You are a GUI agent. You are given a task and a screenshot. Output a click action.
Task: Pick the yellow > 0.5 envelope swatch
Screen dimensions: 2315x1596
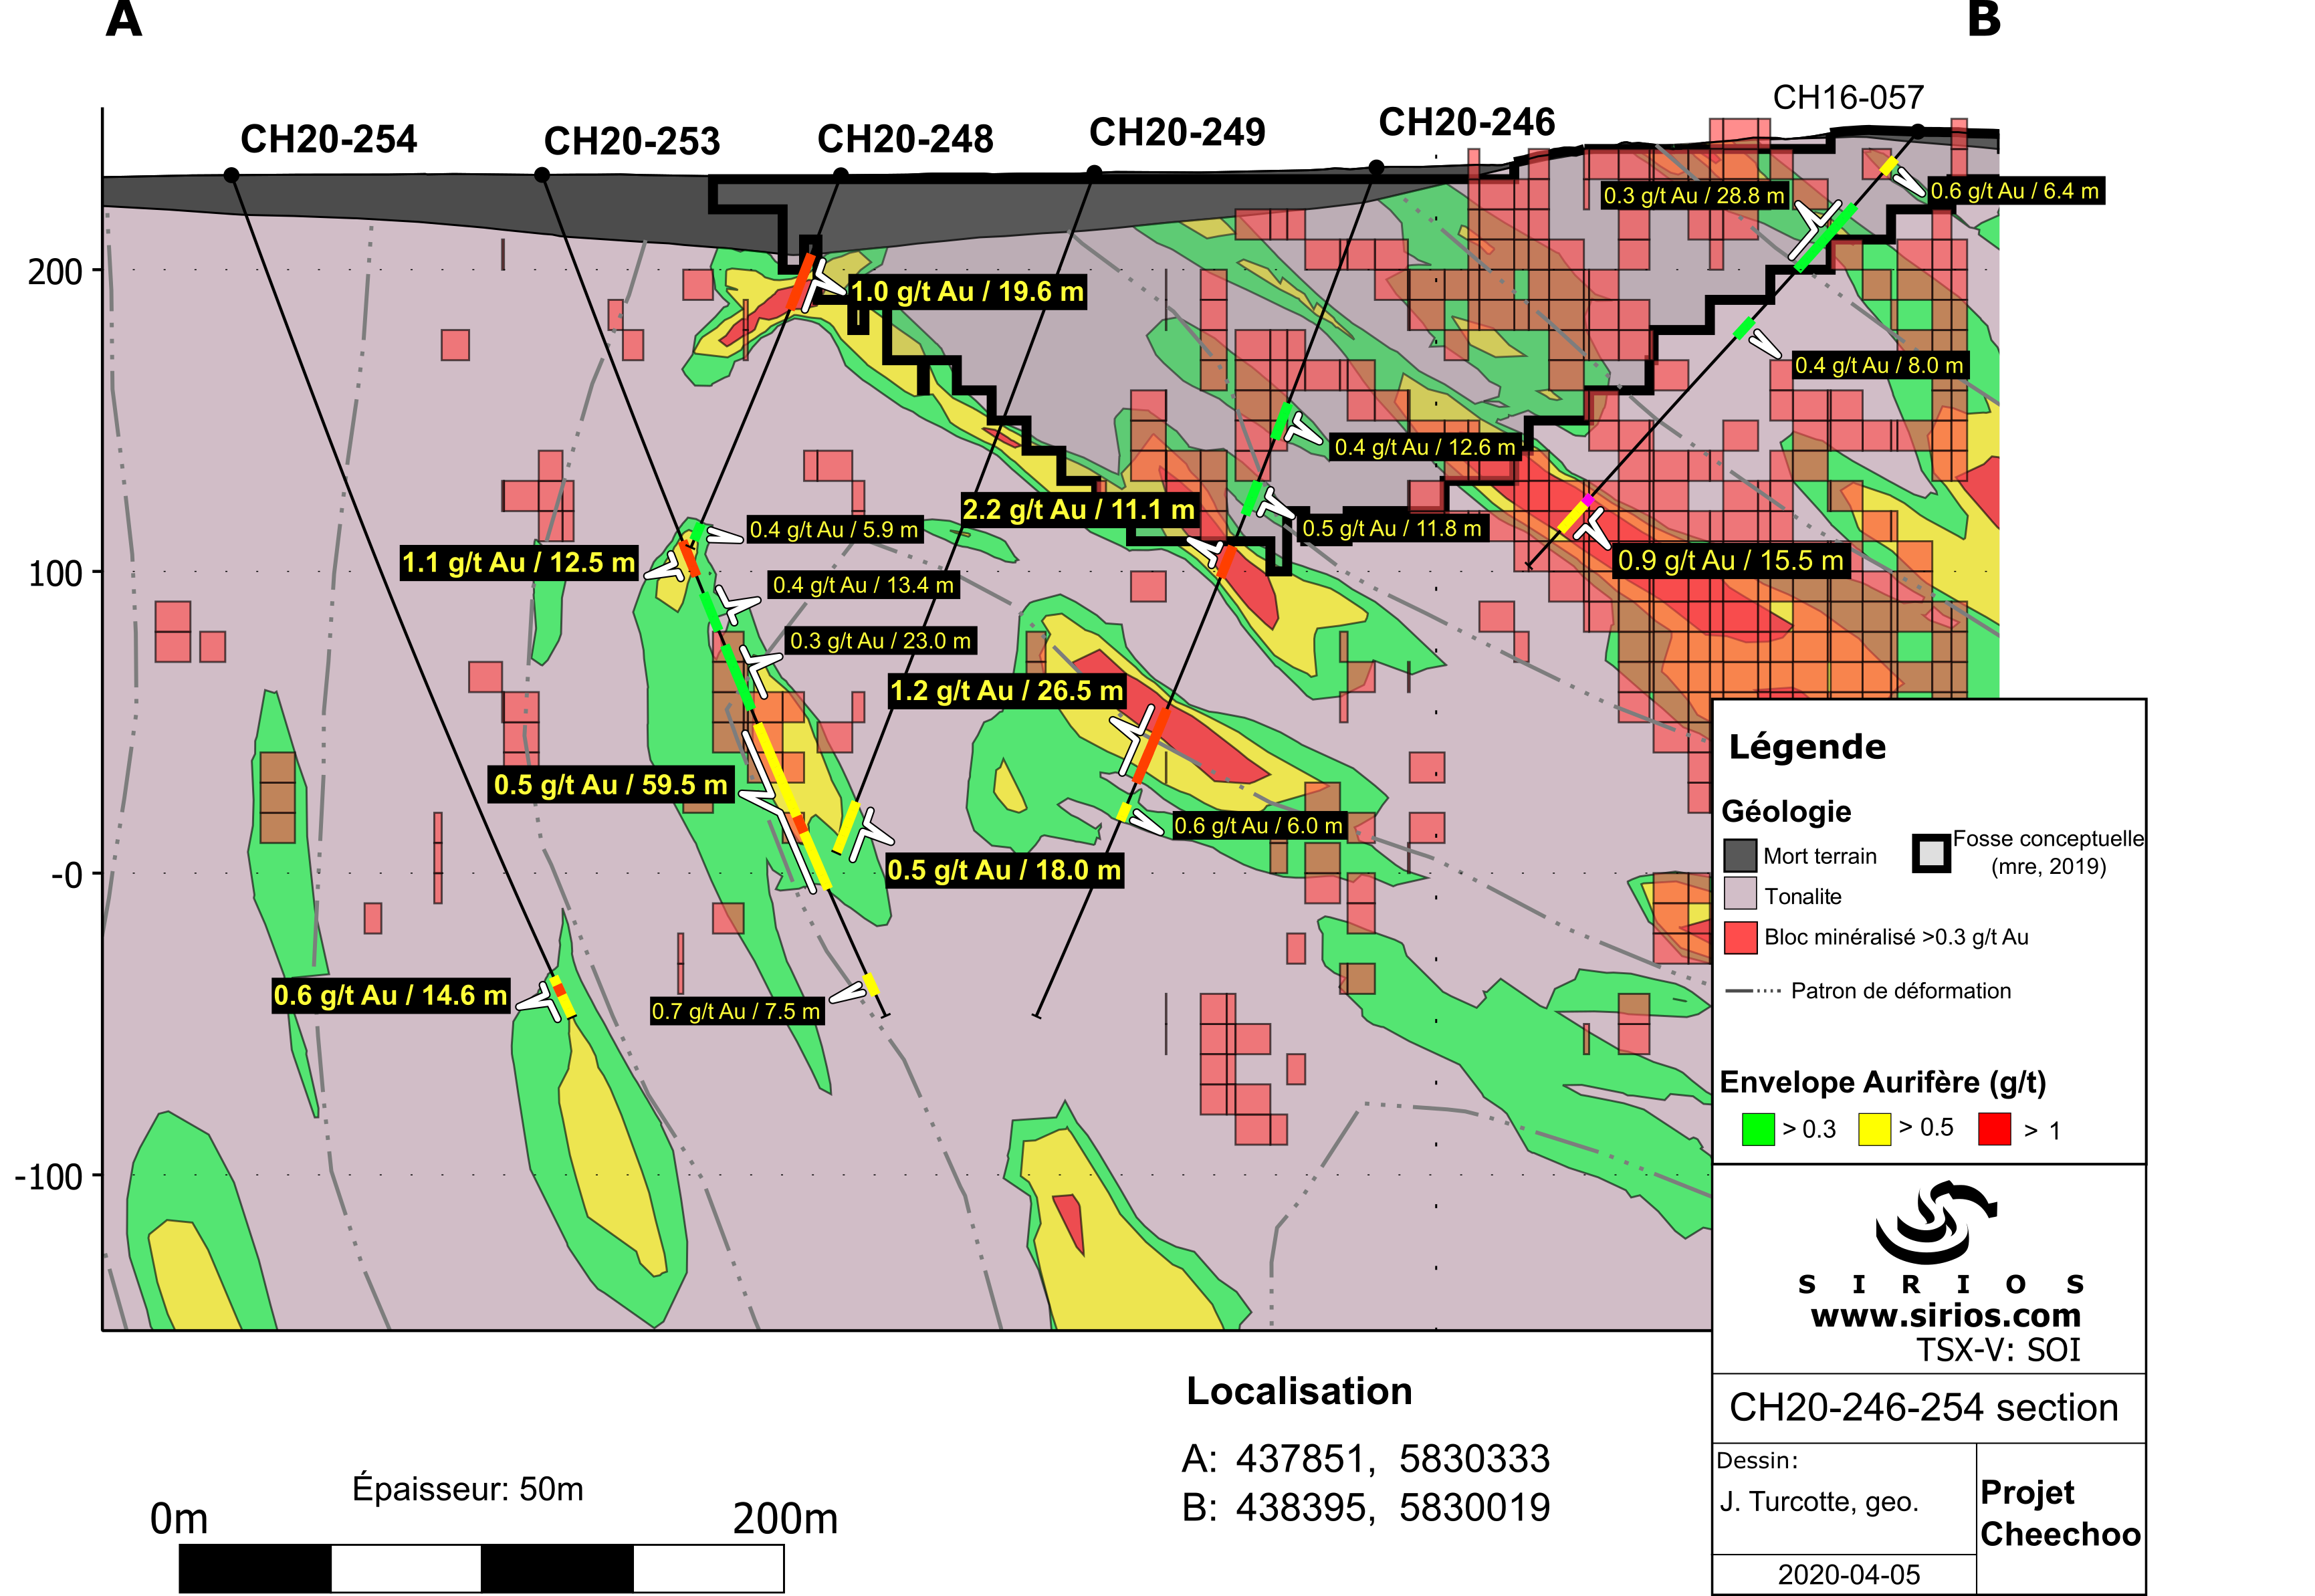tap(1874, 1129)
